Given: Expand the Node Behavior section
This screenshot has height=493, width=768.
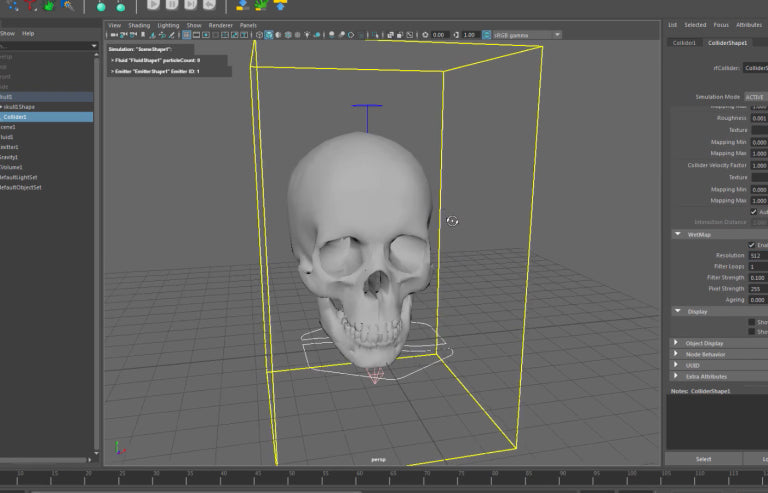Looking at the screenshot, I should [676, 354].
